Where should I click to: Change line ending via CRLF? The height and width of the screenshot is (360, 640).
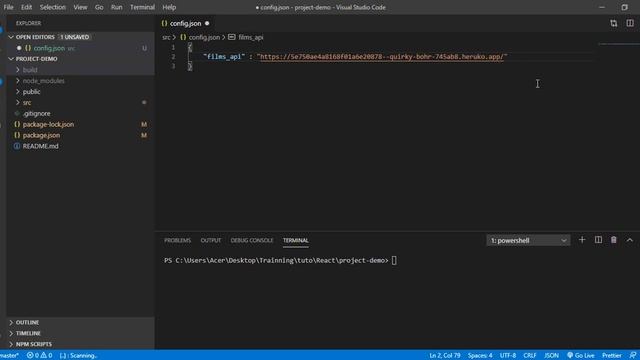pyautogui.click(x=530, y=356)
